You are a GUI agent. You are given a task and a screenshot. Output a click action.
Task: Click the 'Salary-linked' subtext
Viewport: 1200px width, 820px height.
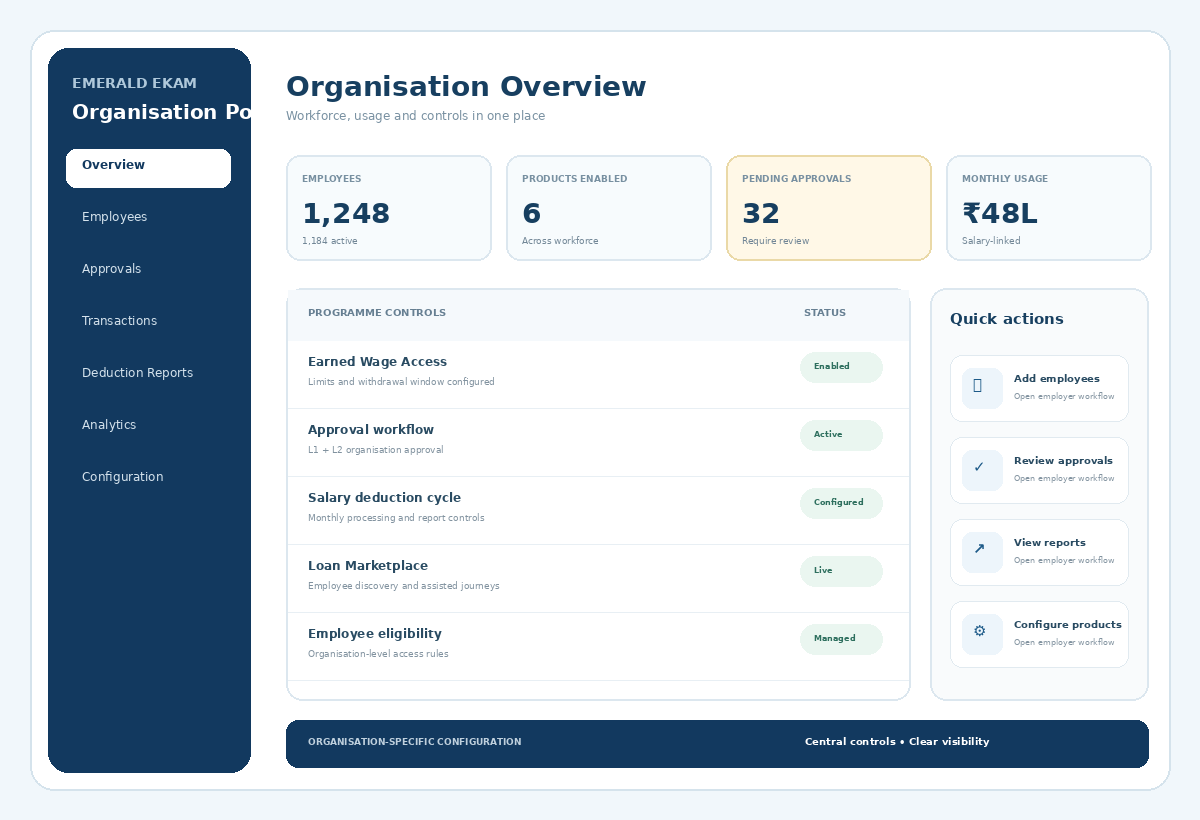pos(991,241)
